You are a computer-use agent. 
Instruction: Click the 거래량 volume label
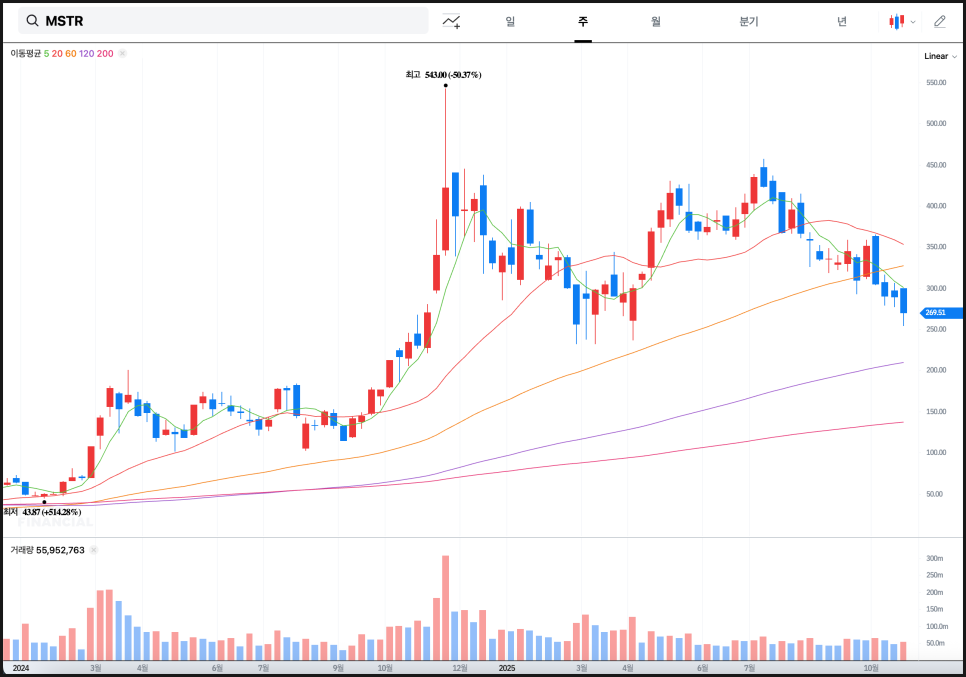tap(22, 550)
